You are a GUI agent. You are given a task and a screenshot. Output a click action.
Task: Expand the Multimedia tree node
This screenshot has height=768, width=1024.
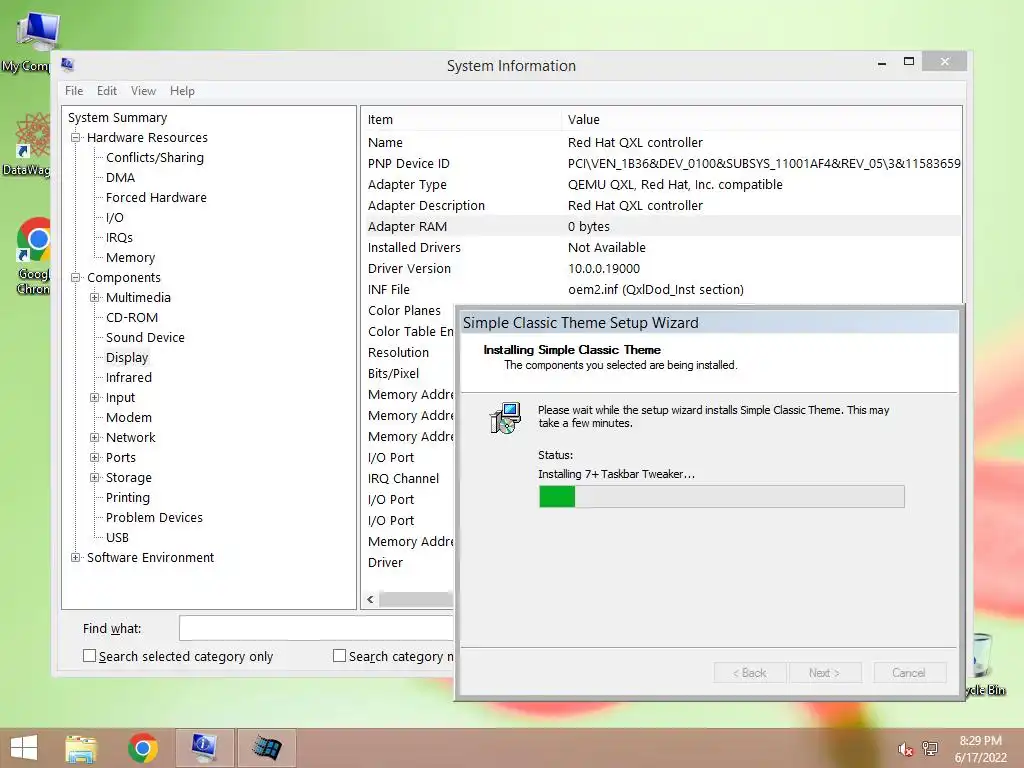(x=95, y=298)
